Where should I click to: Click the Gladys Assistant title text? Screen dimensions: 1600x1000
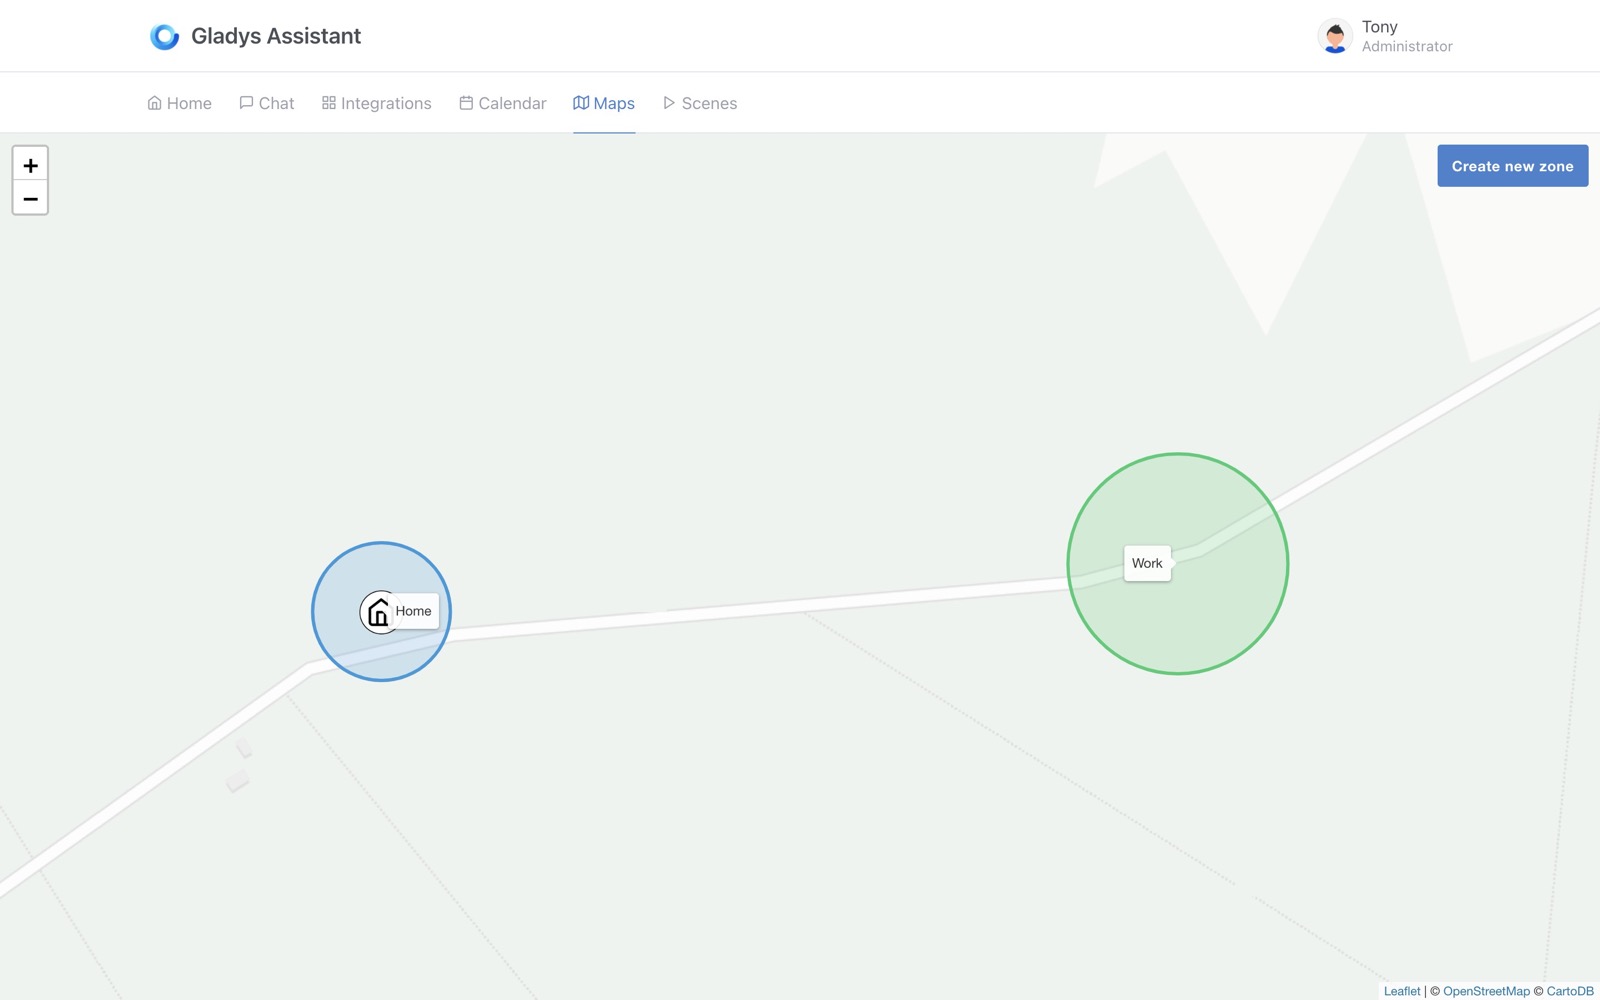(276, 37)
